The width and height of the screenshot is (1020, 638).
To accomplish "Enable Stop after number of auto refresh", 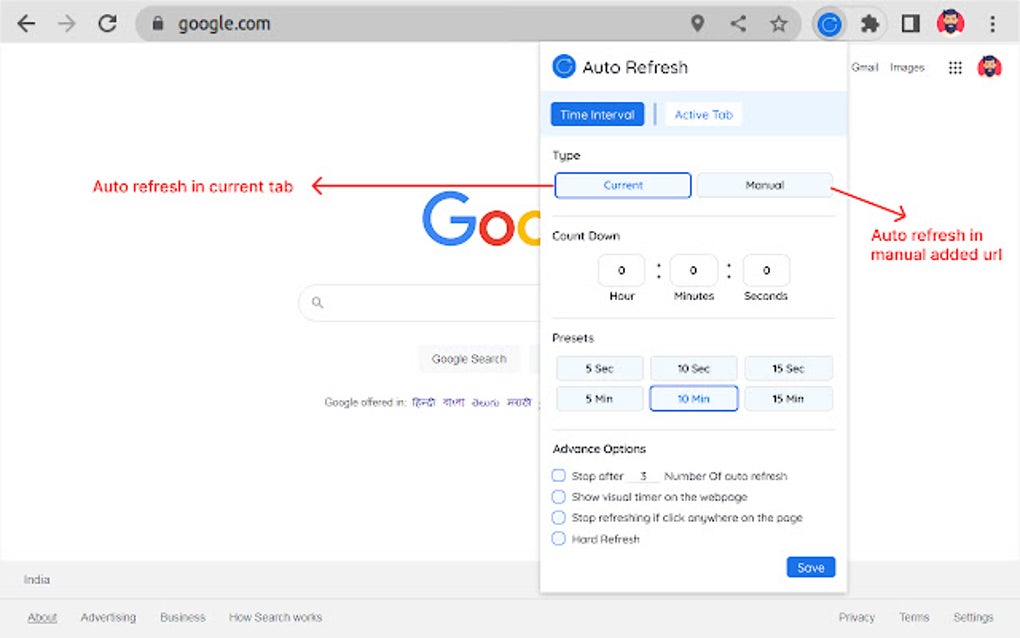I will tap(559, 475).
